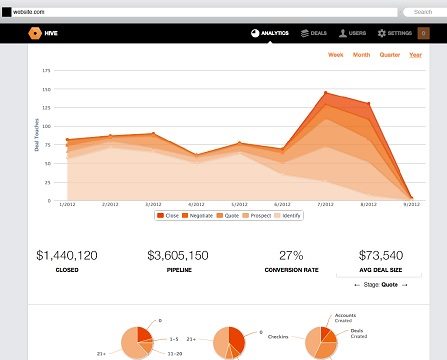The height and width of the screenshot is (360, 447).
Task: Click the Settings gear icon
Action: (382, 33)
